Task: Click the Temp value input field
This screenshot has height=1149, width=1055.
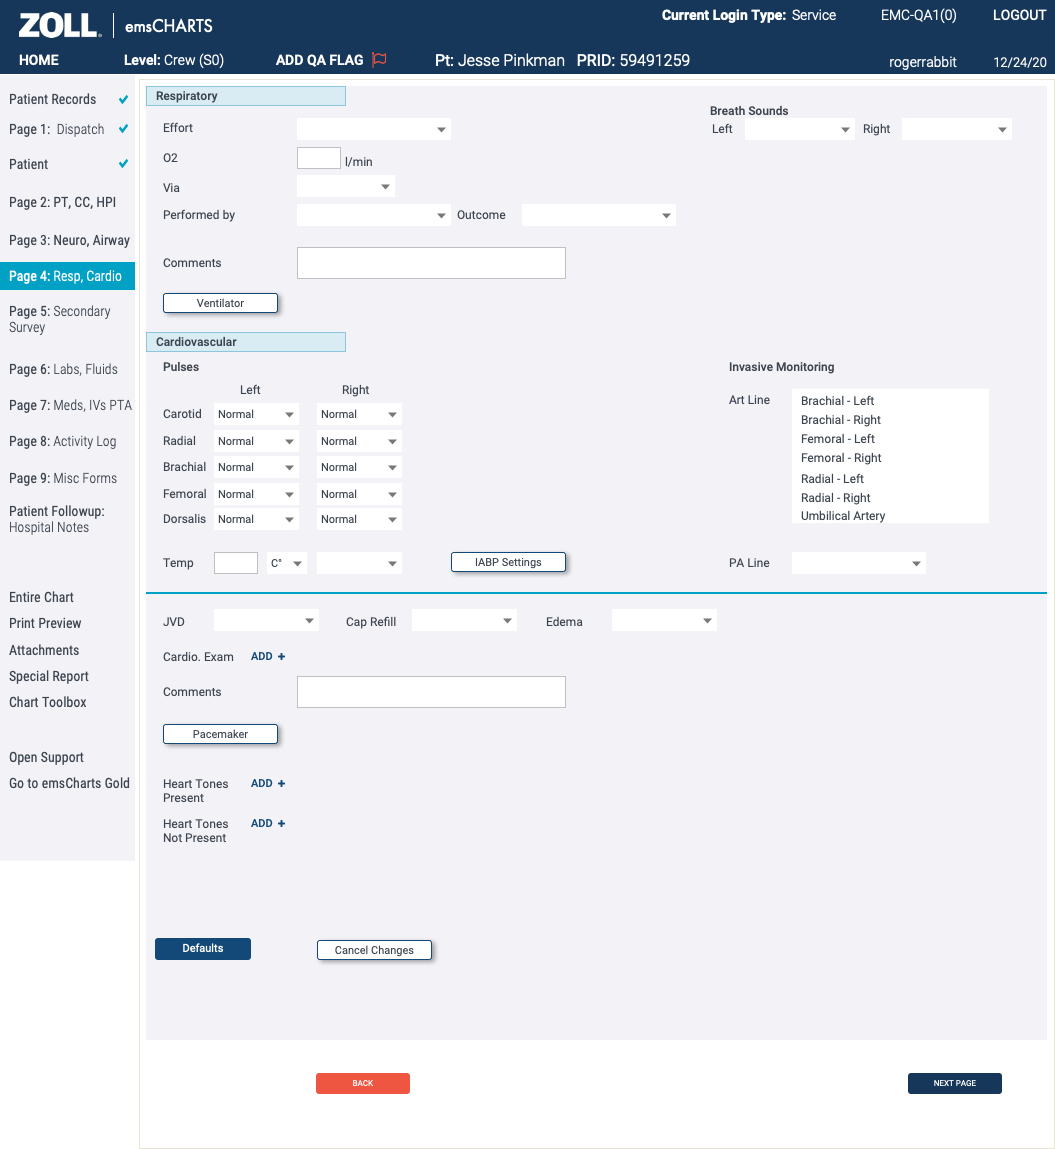Action: click(236, 563)
